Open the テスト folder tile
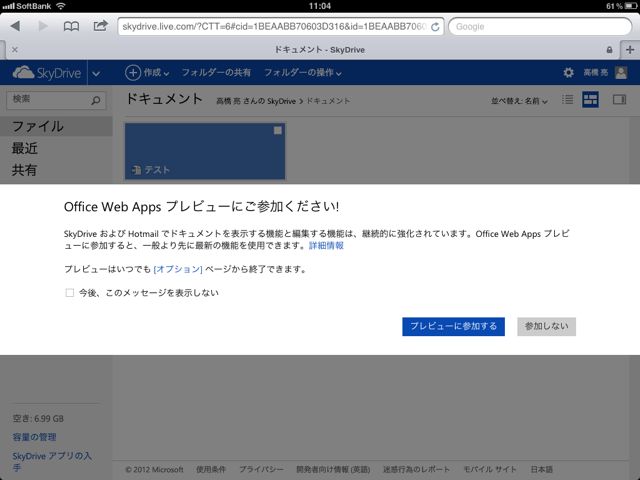 coord(205,151)
